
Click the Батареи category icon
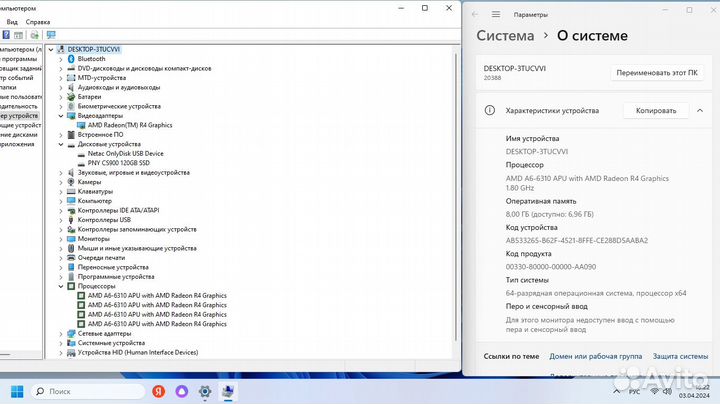(71, 97)
